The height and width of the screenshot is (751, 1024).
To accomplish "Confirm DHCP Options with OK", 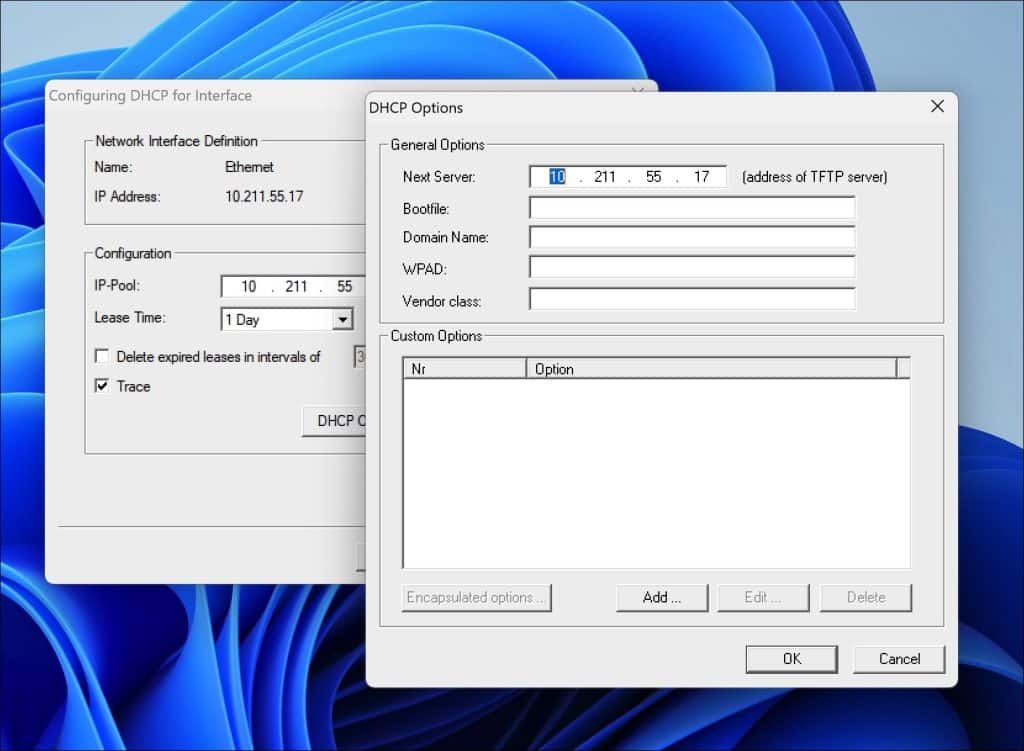I will click(792, 659).
